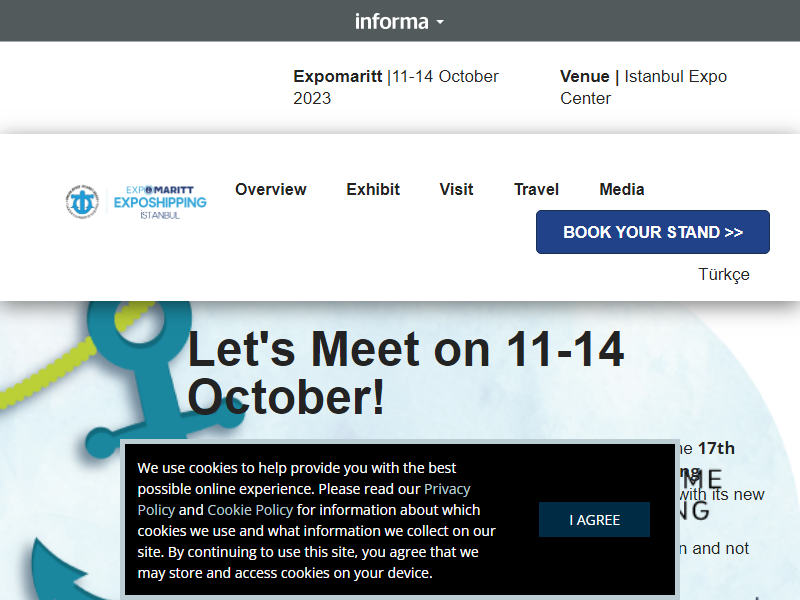Screen dimensions: 800x600
Task: Click the Venue Istanbul Expo Center text
Action: tap(643, 87)
